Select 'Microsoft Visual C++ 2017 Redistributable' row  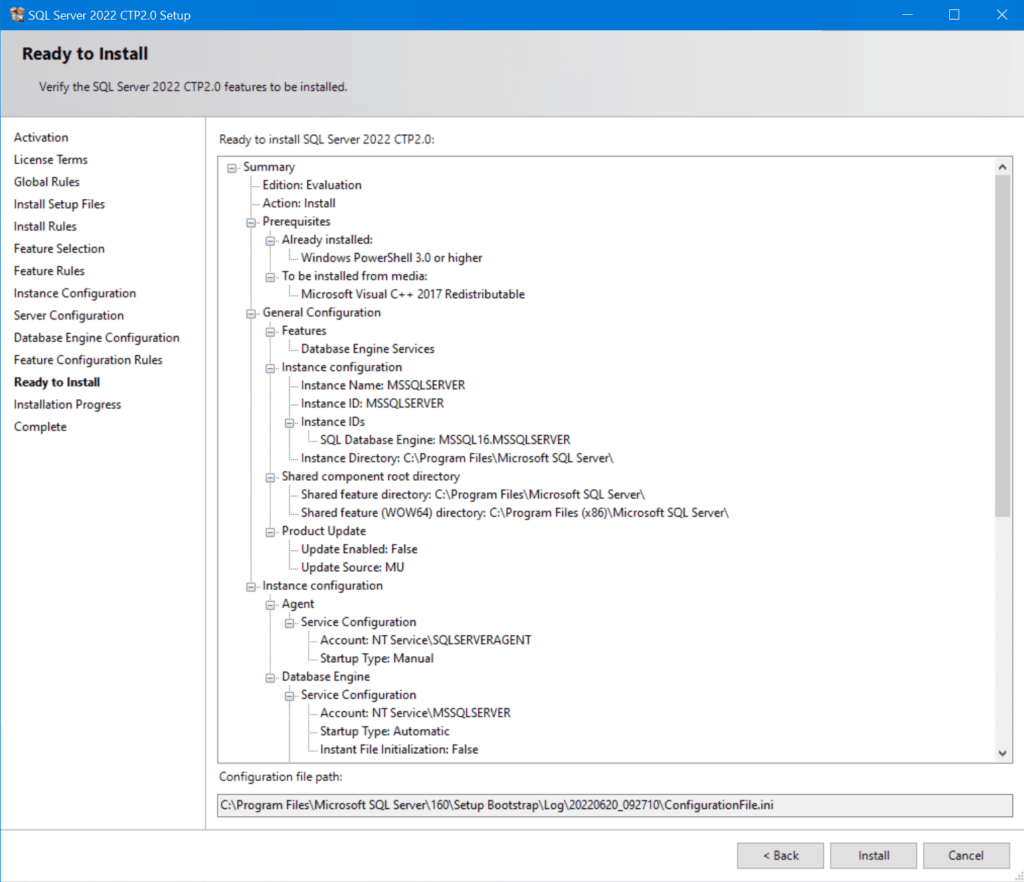pyautogui.click(x=413, y=294)
